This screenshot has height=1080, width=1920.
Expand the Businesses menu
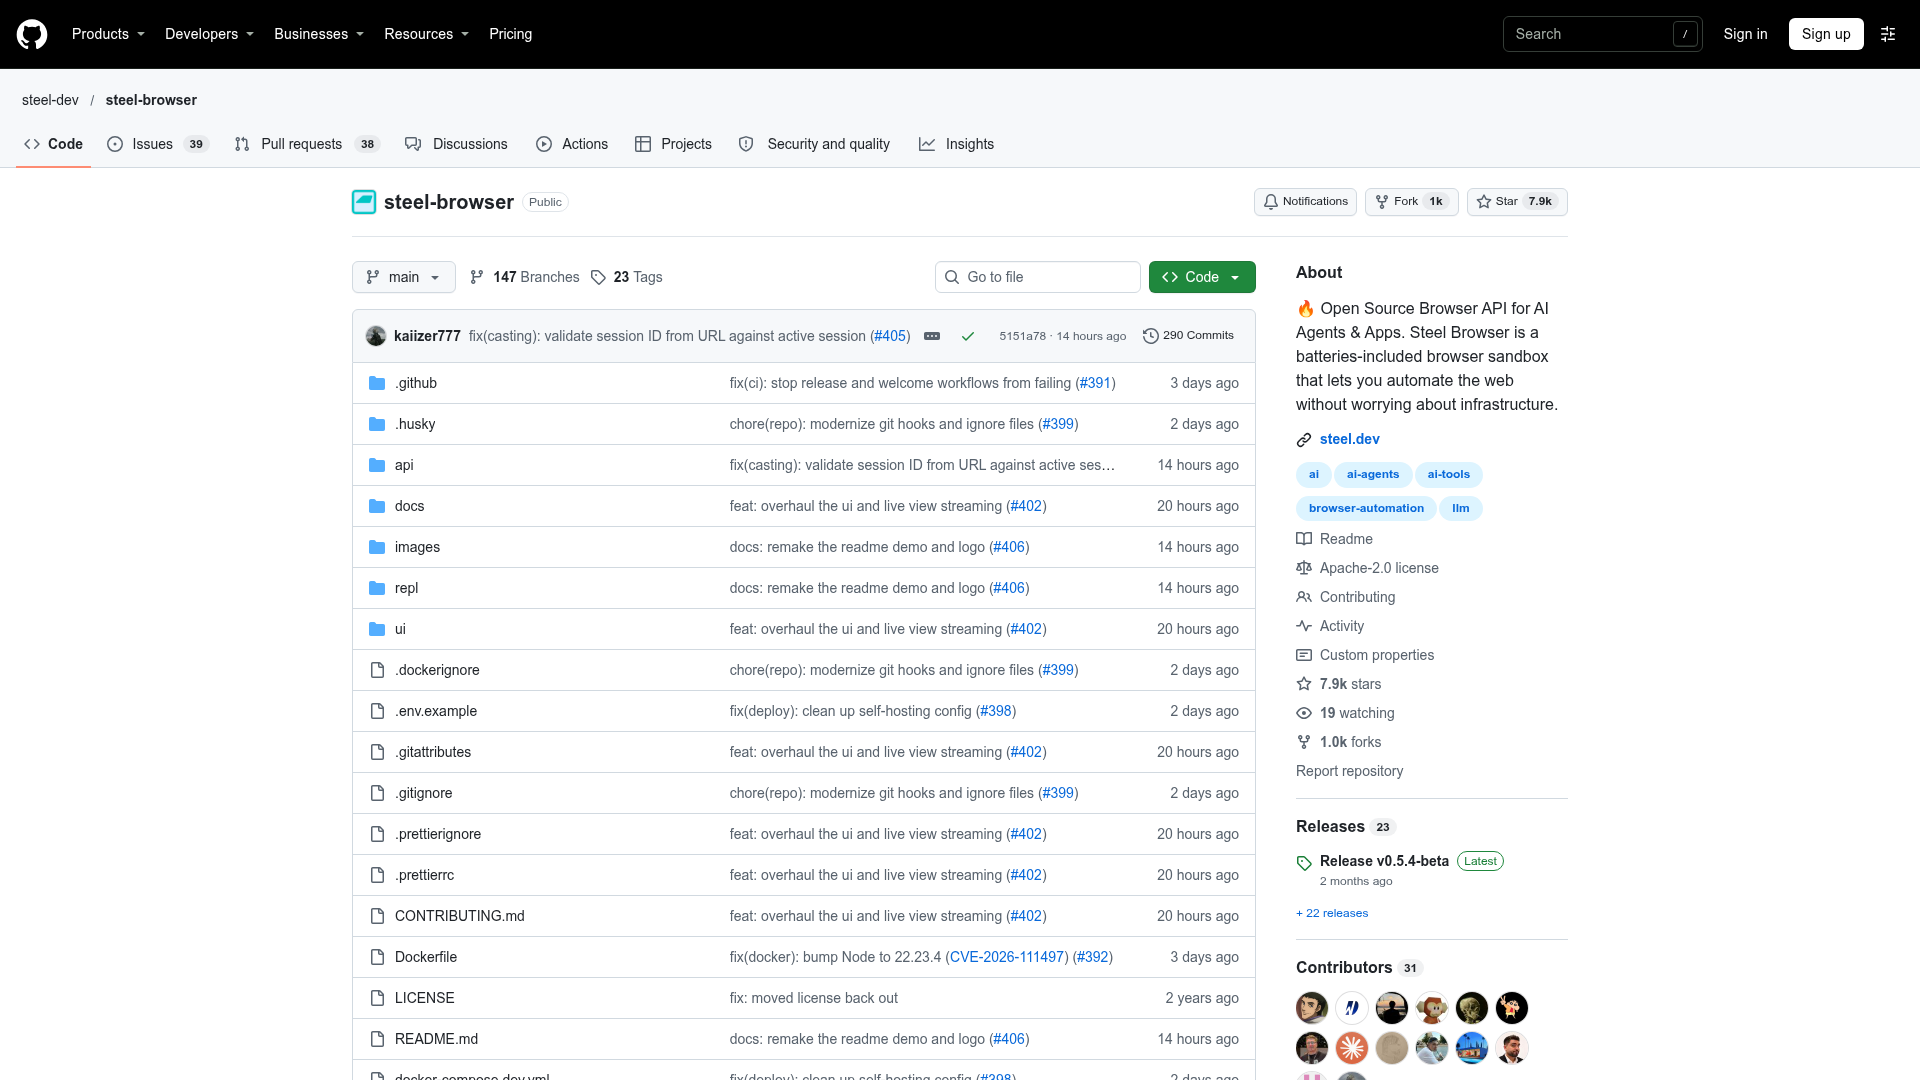point(319,34)
